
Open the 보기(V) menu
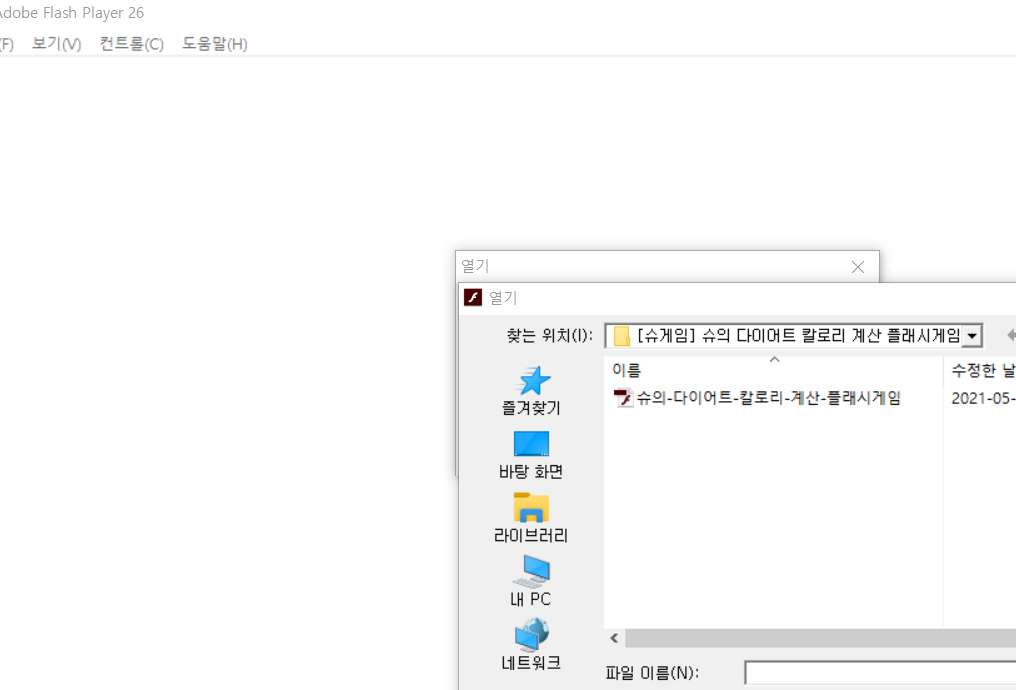[x=56, y=44]
